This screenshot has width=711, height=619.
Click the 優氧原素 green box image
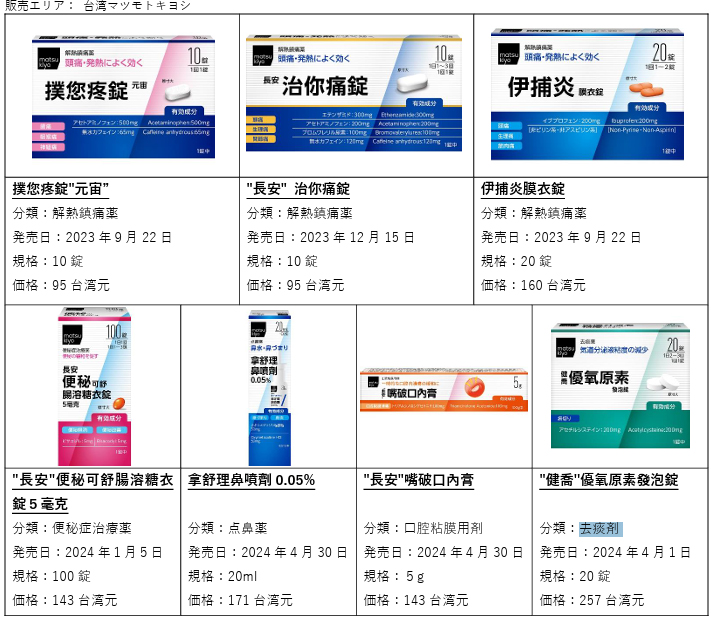[620, 385]
